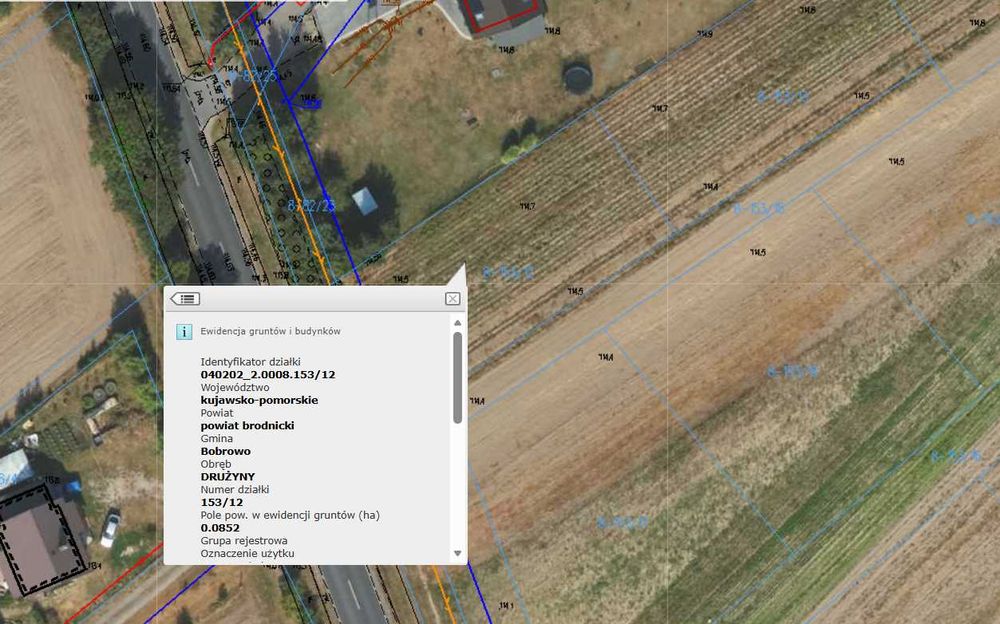Click the 'Identyfikator działki' label
Image resolution: width=1000 pixels, height=624 pixels.
tap(250, 362)
